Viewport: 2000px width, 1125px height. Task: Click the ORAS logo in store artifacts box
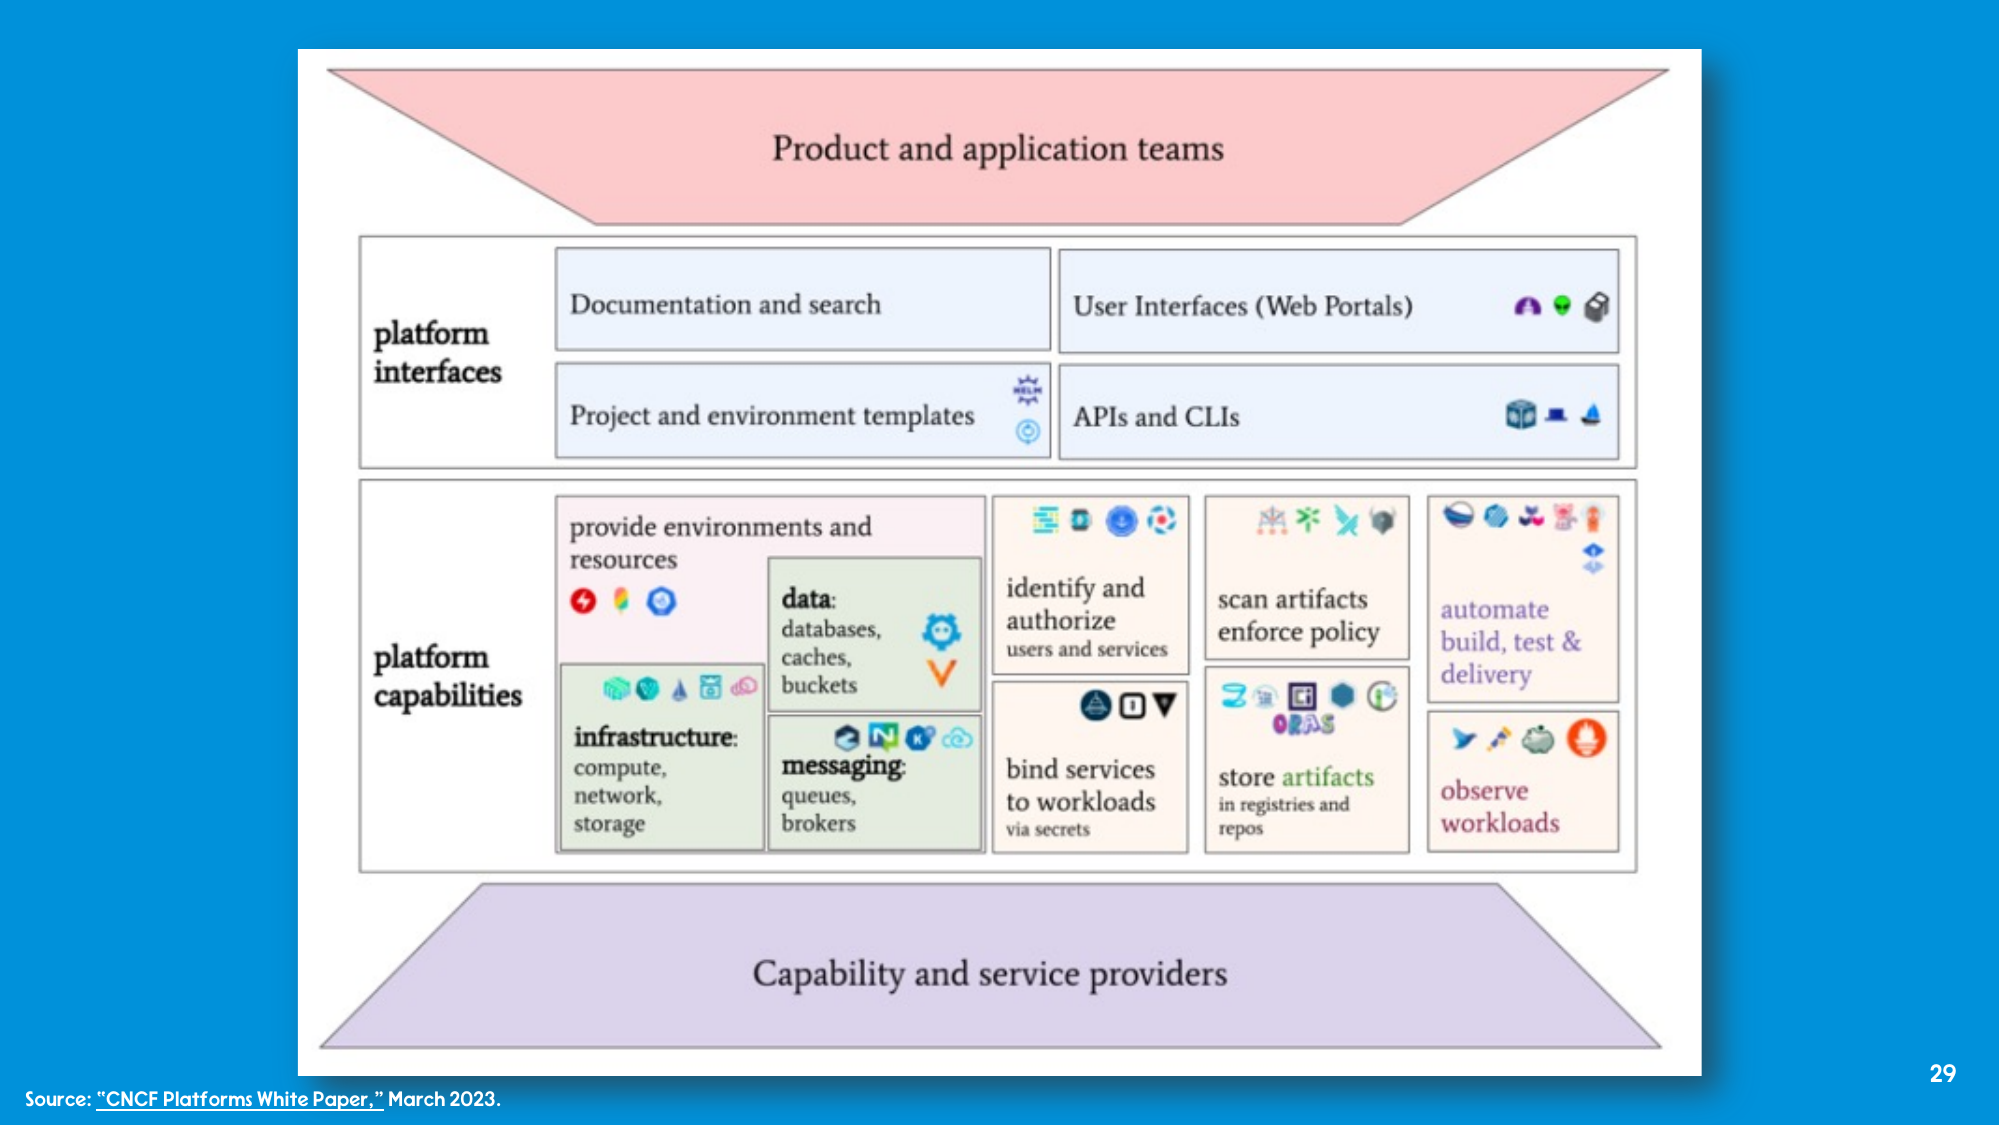point(1303,724)
